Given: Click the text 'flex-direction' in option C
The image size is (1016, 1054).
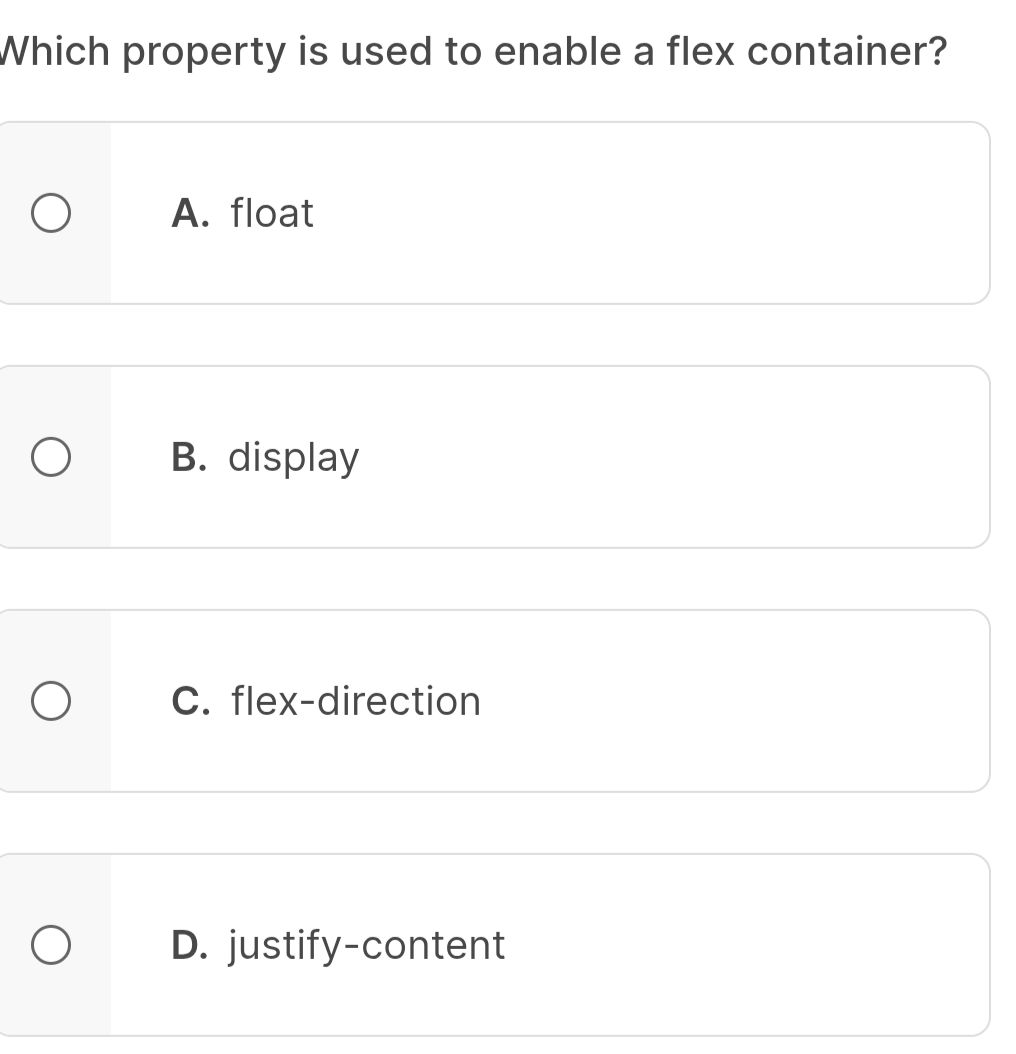Looking at the screenshot, I should [355, 701].
